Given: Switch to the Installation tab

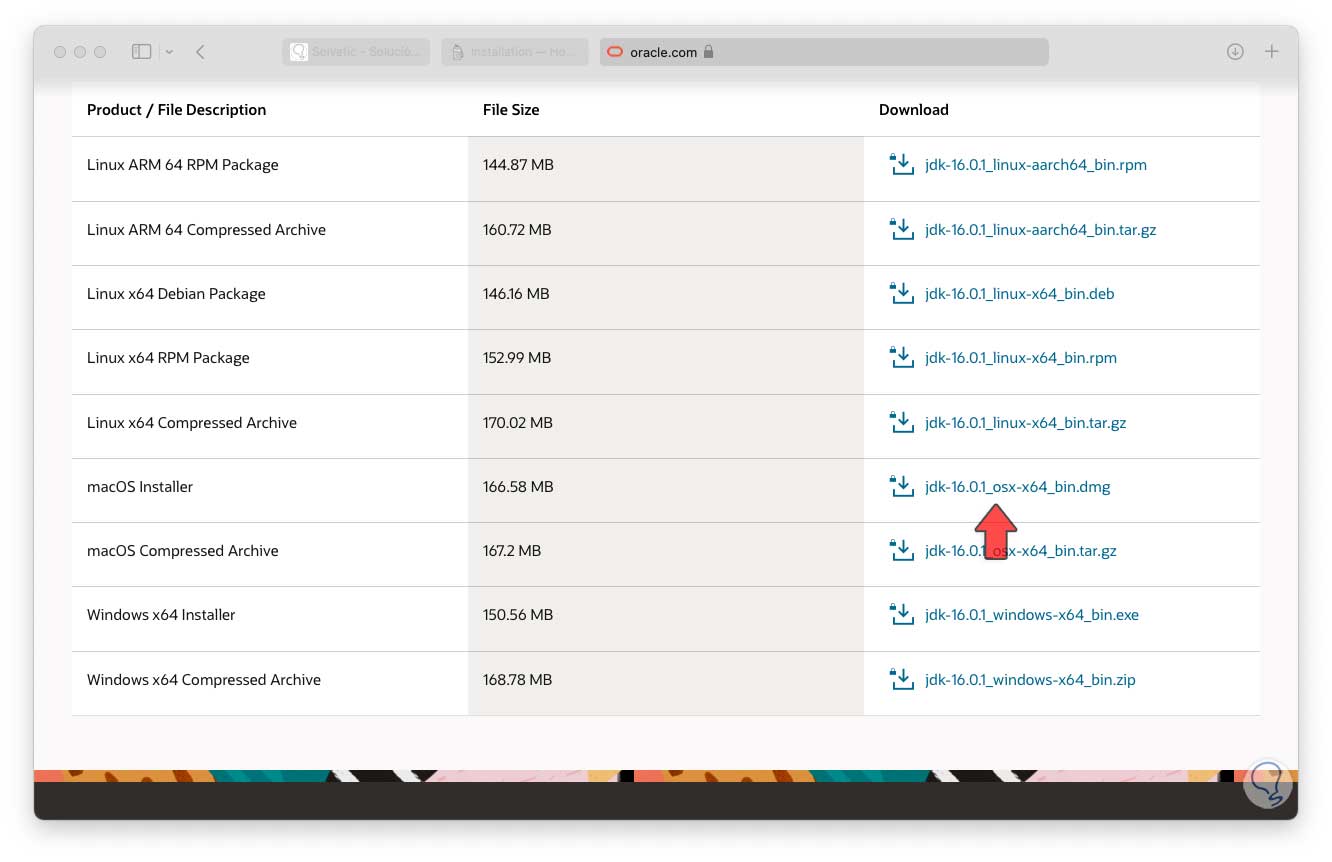Looking at the screenshot, I should pyautogui.click(x=515, y=52).
